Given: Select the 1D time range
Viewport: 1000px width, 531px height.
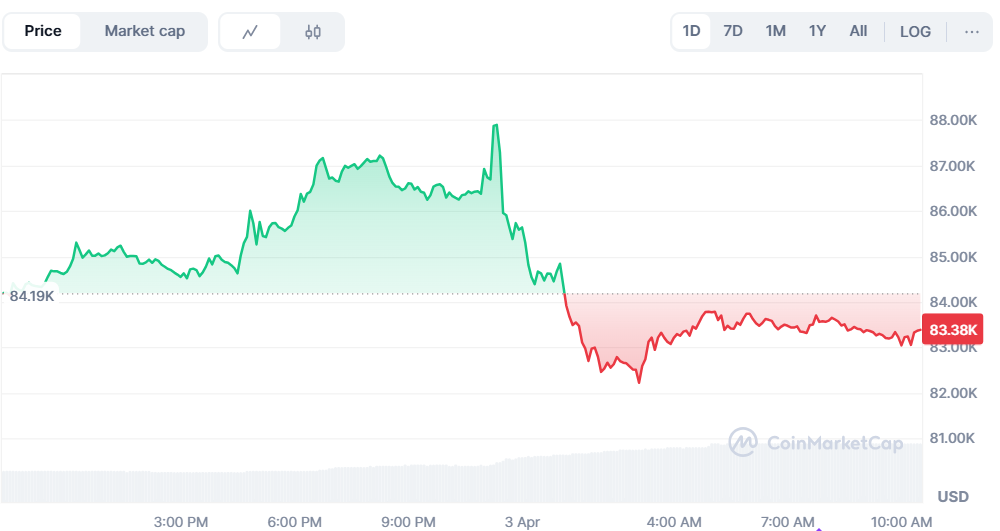Looking at the screenshot, I should click(x=691, y=31).
